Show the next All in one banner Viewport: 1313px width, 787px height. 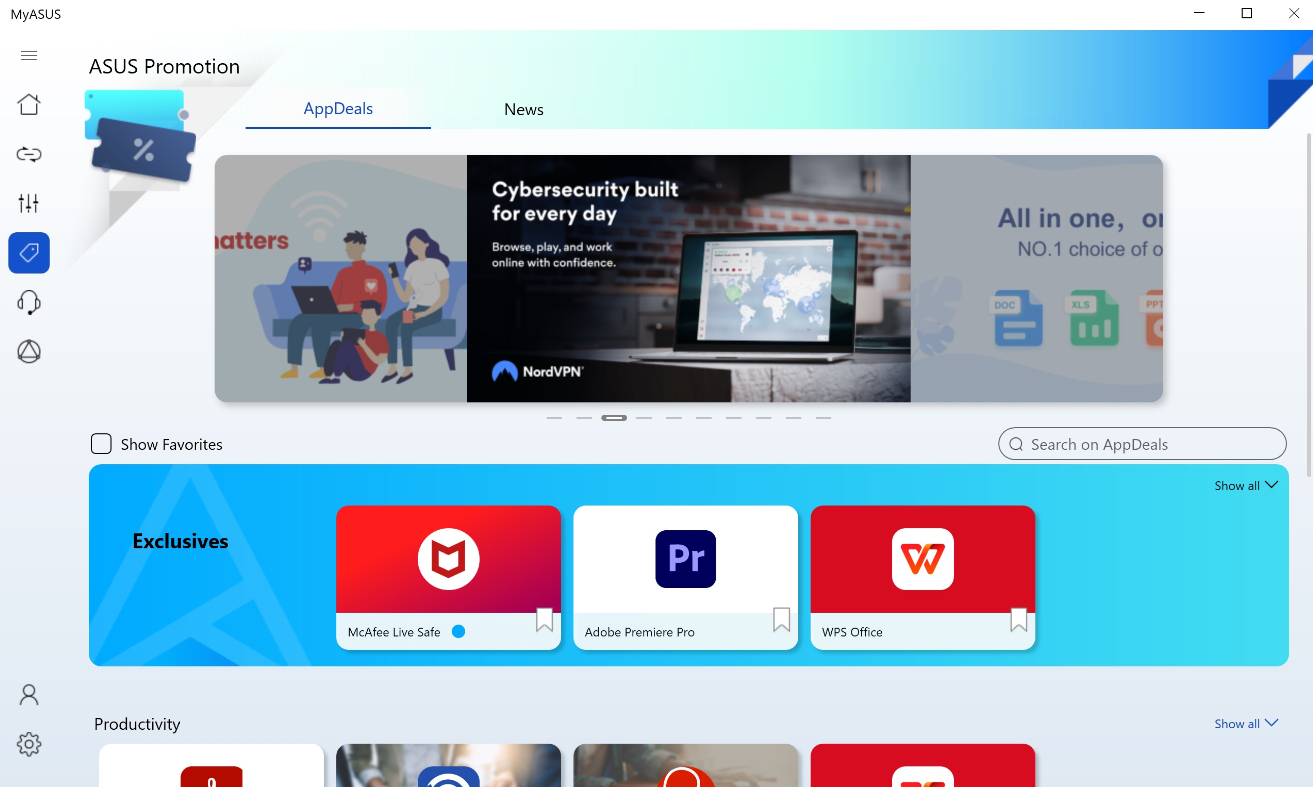[x=1037, y=279]
